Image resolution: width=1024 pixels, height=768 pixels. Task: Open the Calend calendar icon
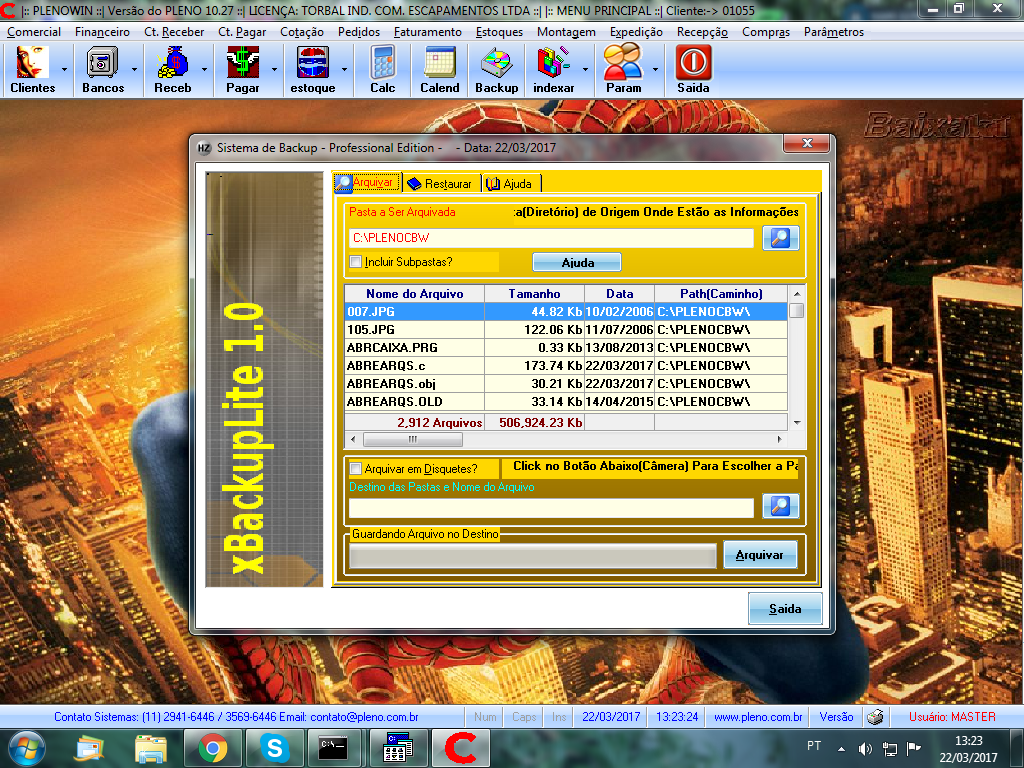(440, 69)
